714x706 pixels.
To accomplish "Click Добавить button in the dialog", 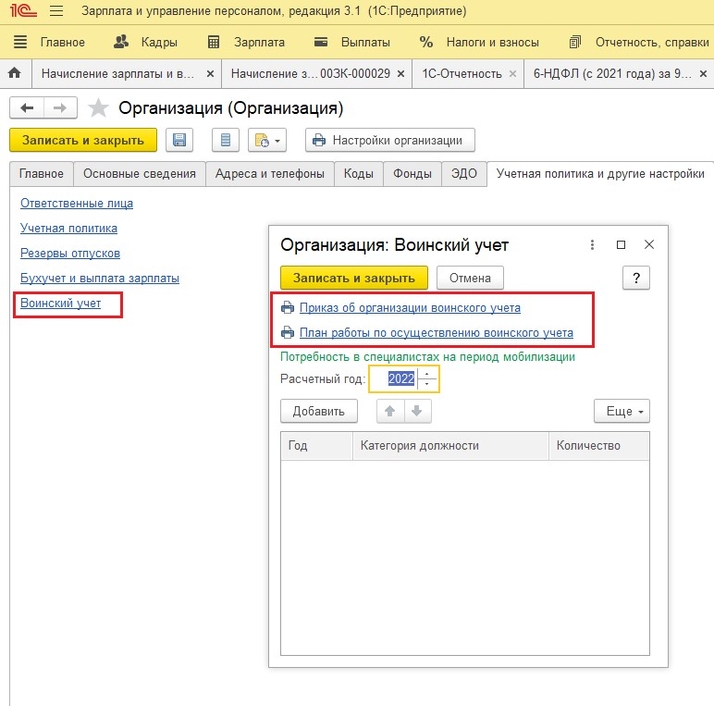I will pyautogui.click(x=318, y=411).
